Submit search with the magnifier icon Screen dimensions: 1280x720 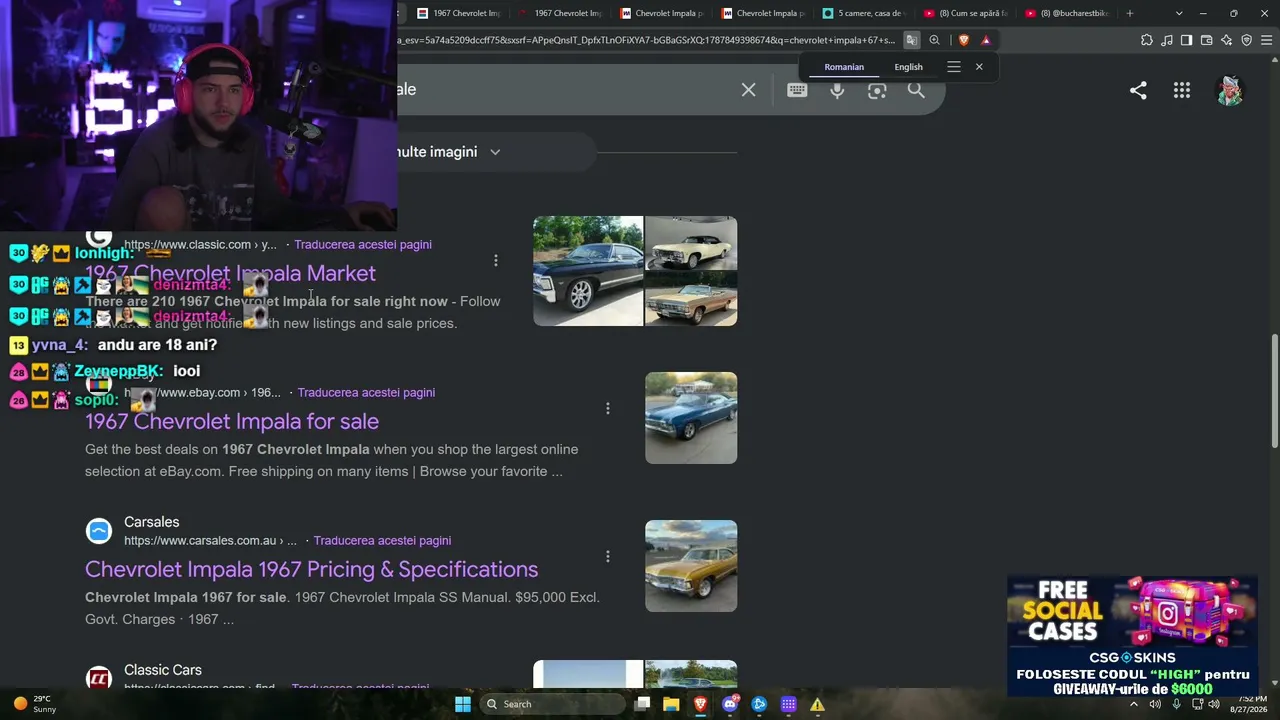(x=916, y=90)
